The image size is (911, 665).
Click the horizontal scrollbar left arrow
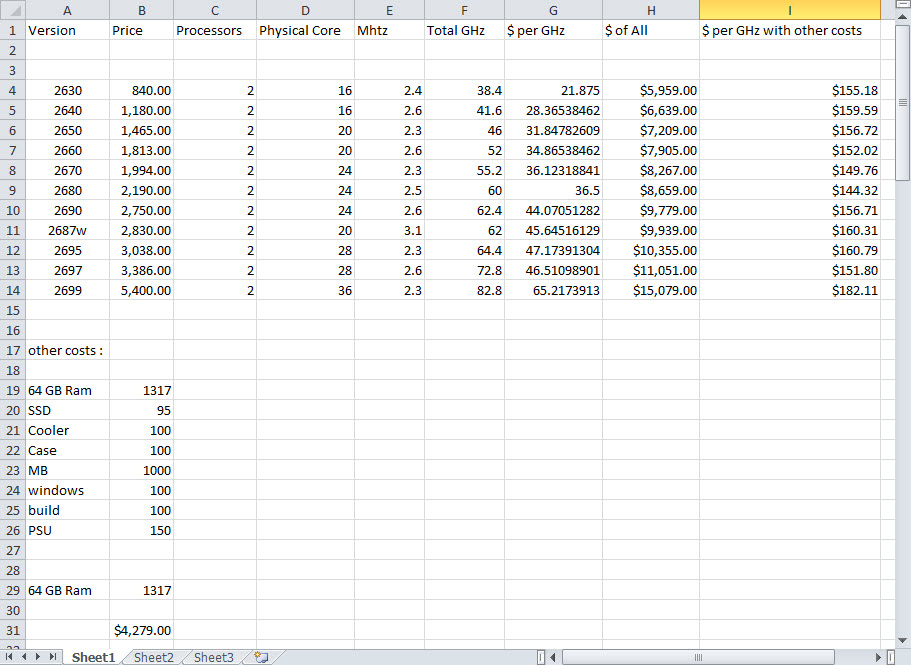pyautogui.click(x=553, y=657)
